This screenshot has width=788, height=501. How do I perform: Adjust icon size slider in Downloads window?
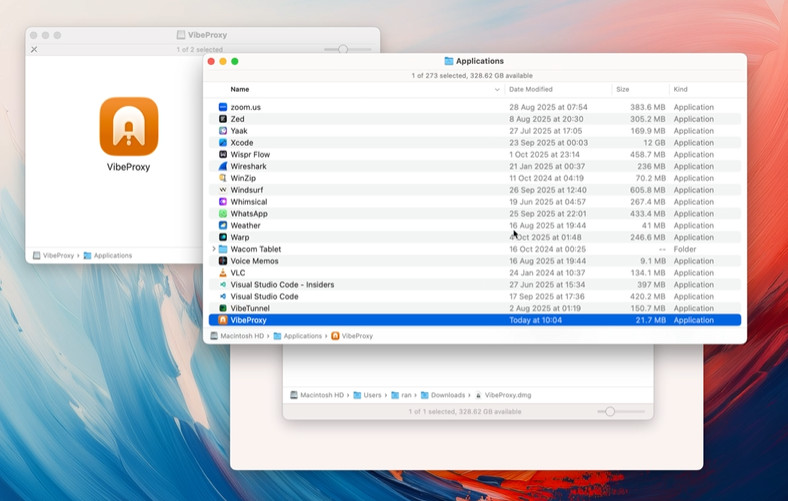pyautogui.click(x=610, y=412)
